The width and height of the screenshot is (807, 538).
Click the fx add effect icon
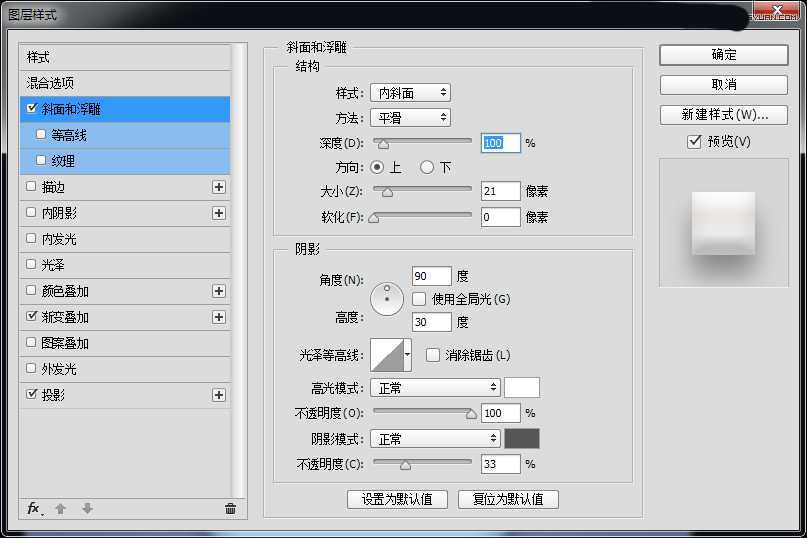(33, 508)
